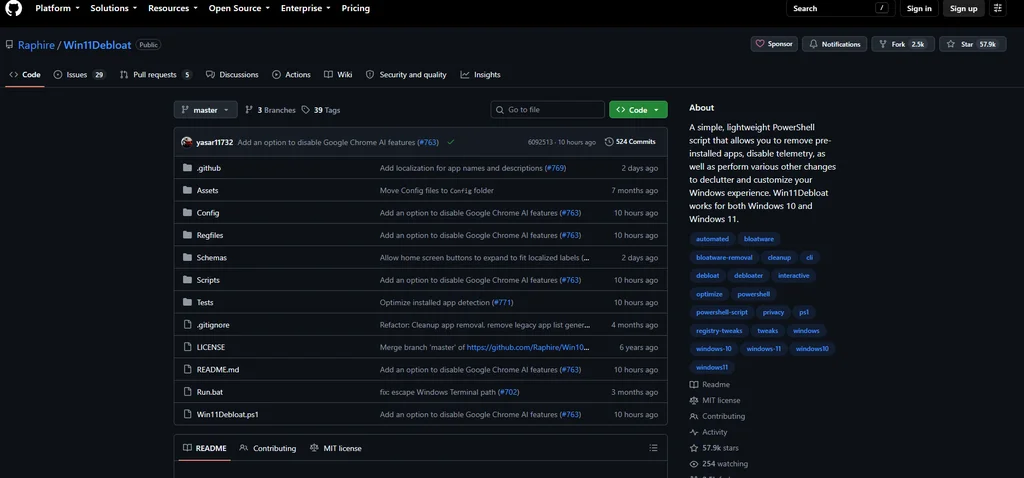Expand the Open Source menu
The width and height of the screenshot is (1024, 478).
(x=240, y=8)
